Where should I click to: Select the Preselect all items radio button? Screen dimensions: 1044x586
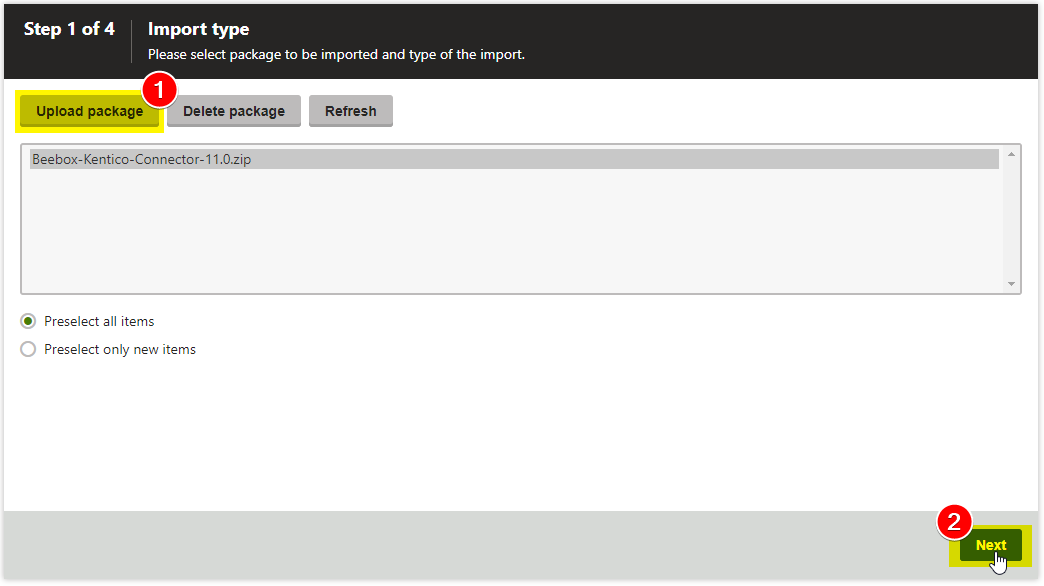point(28,321)
